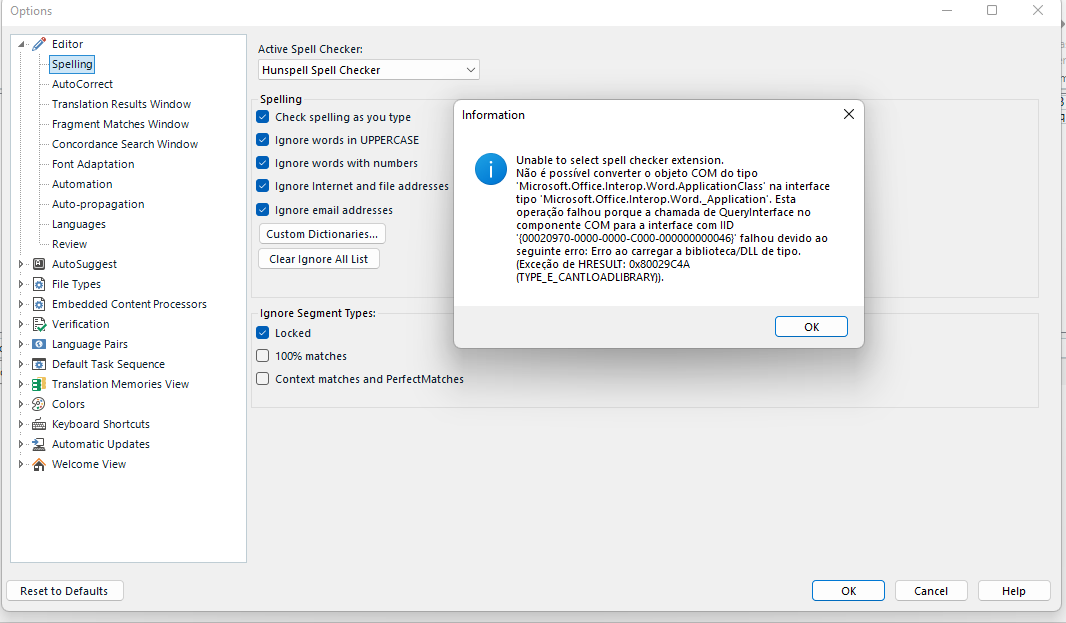Screen dimensions: 1066x623
Task: Click the Automatic Updates icon
Action: [39, 444]
